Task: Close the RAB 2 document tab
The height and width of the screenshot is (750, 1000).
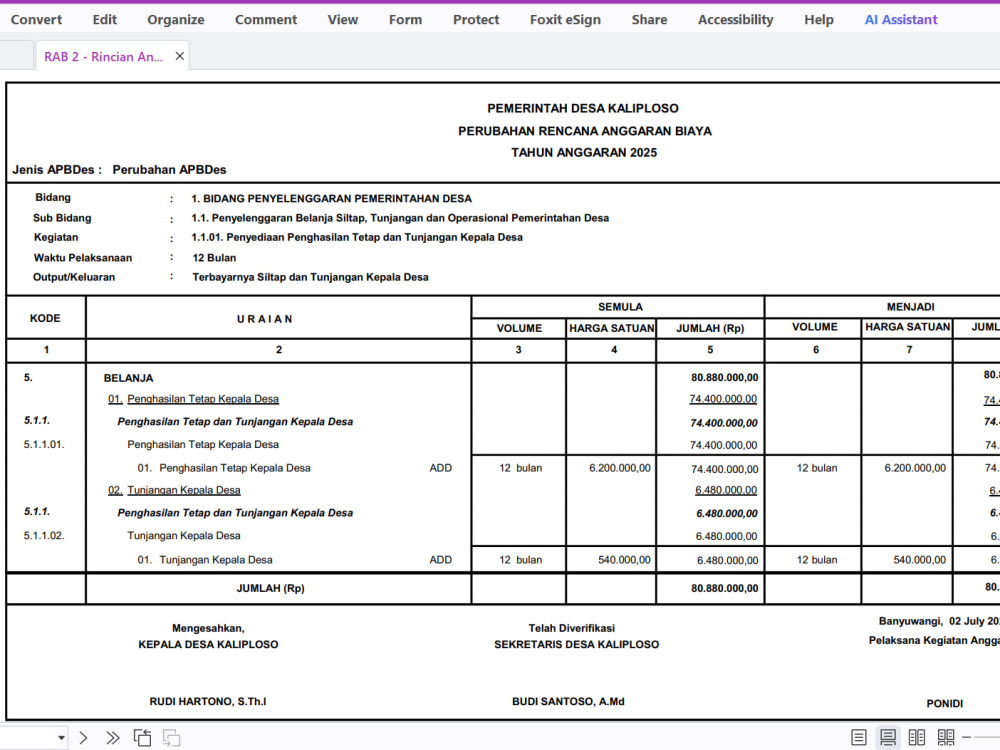Action: 180,56
